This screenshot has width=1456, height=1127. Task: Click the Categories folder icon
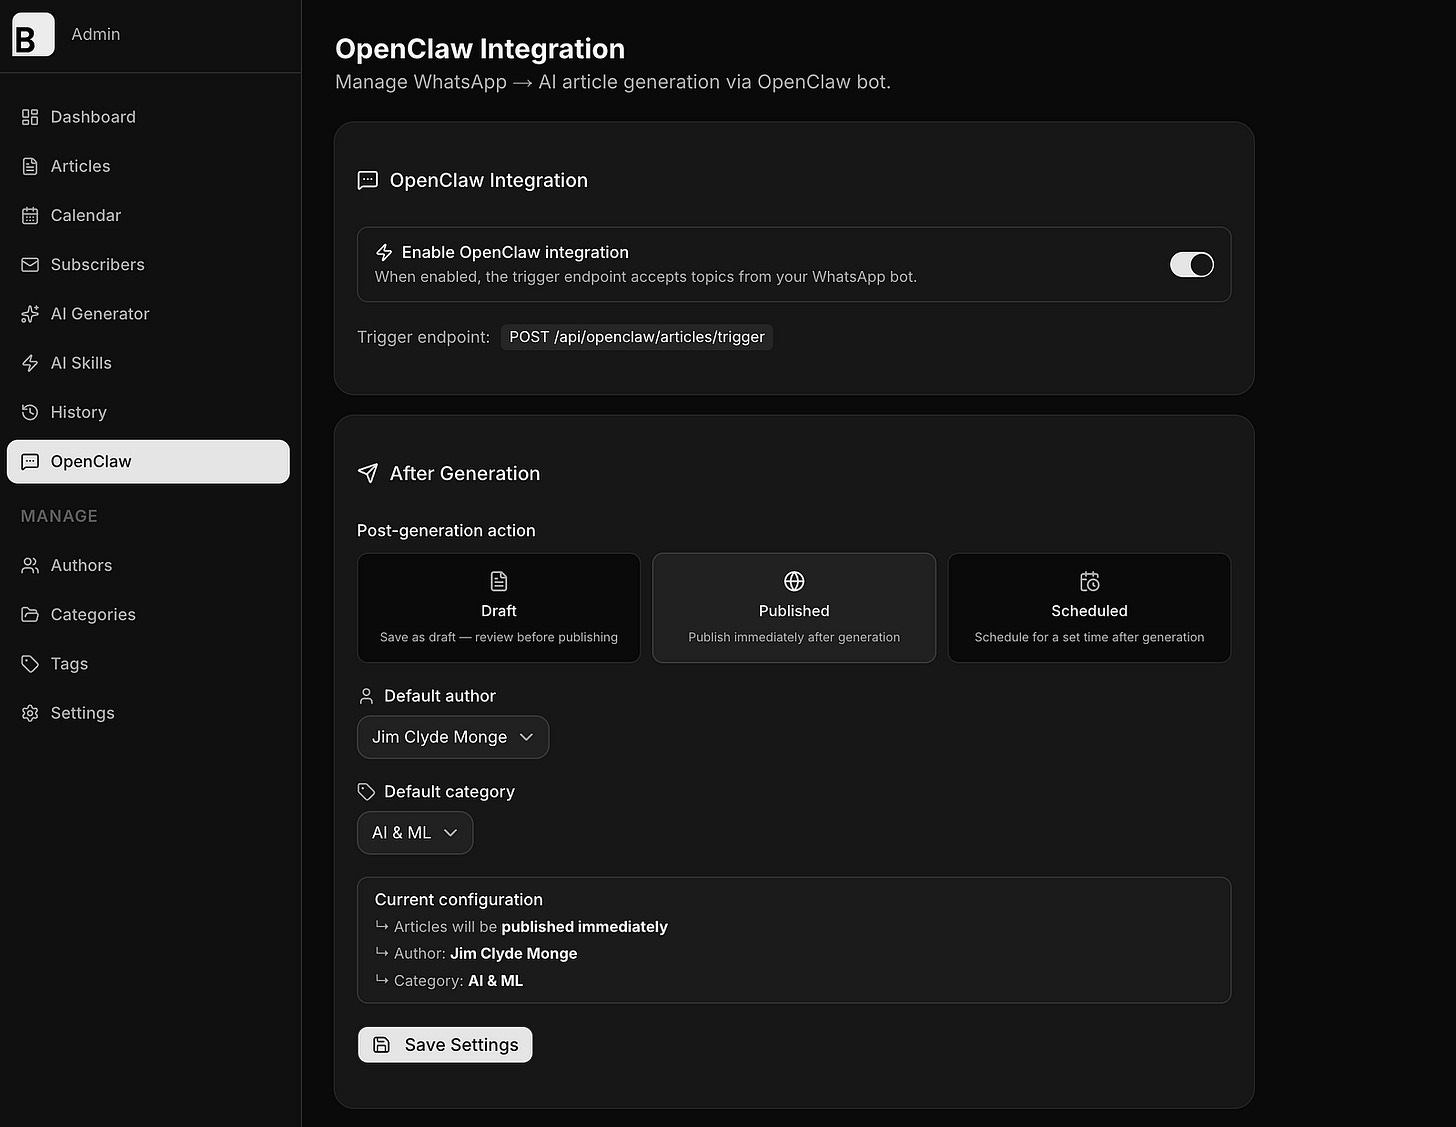coord(30,614)
